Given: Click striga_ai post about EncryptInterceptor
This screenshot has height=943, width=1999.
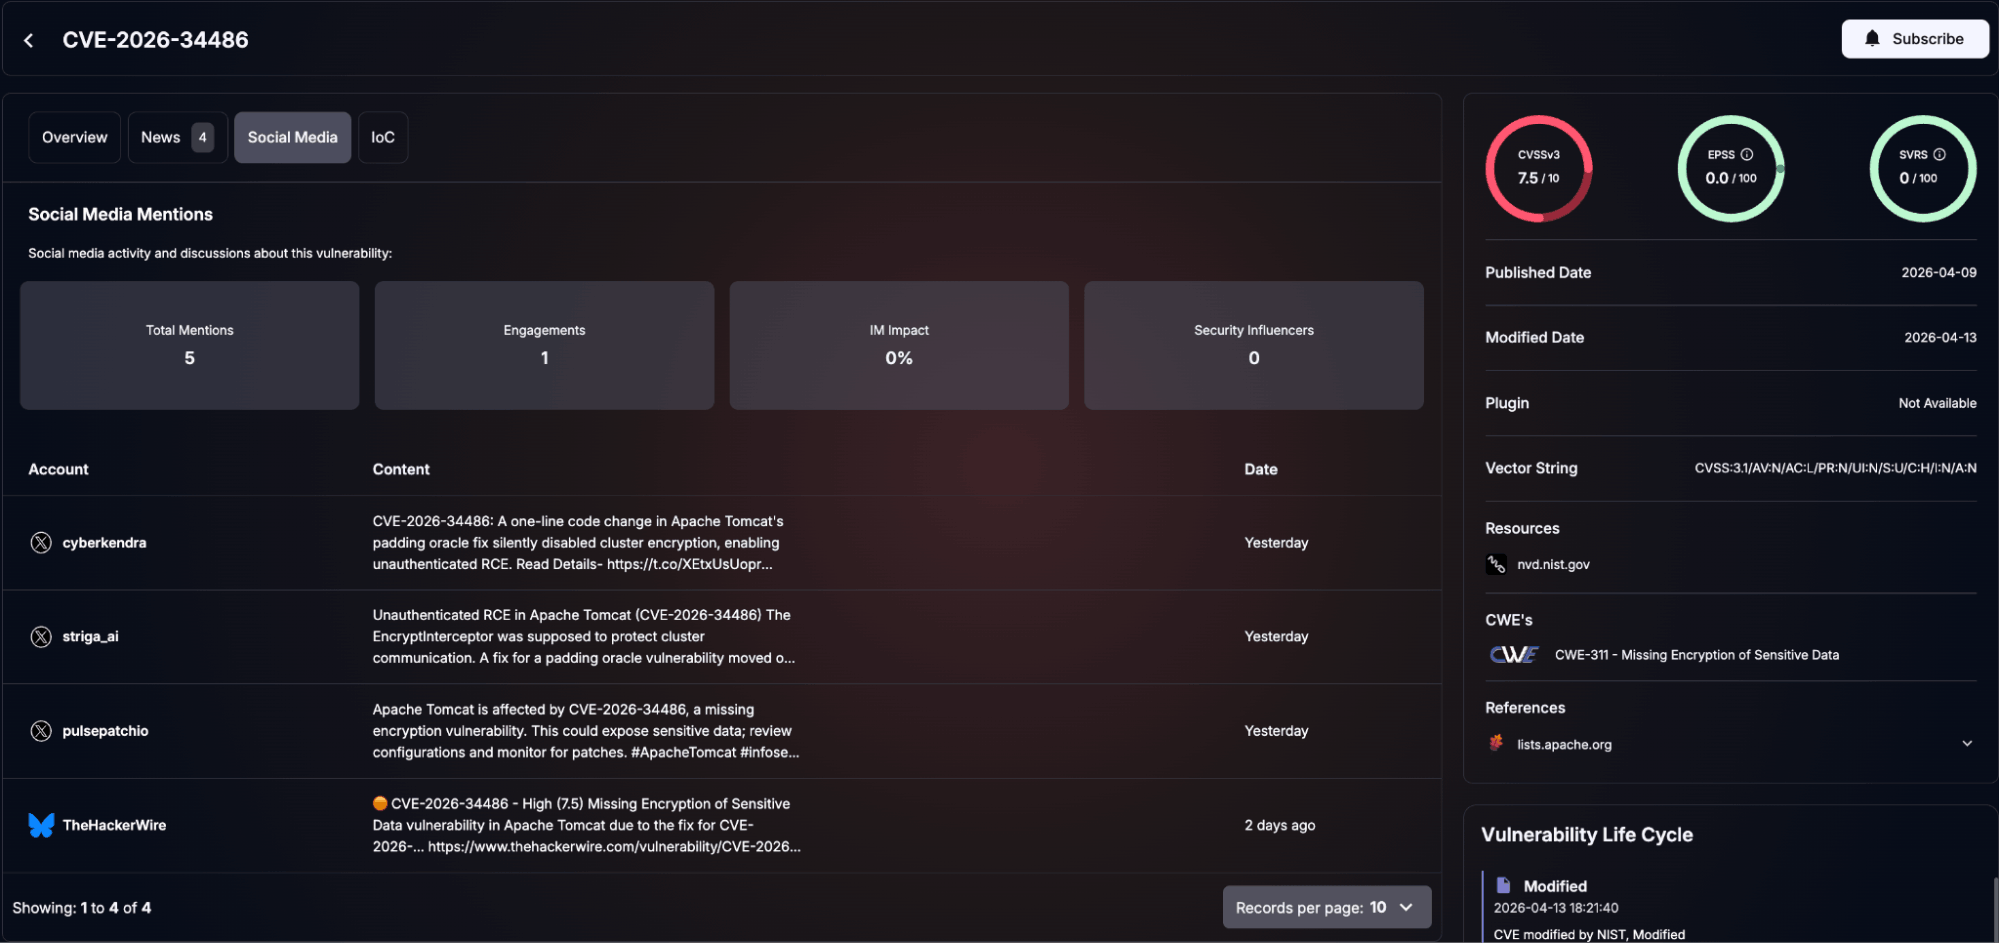Looking at the screenshot, I should [584, 637].
